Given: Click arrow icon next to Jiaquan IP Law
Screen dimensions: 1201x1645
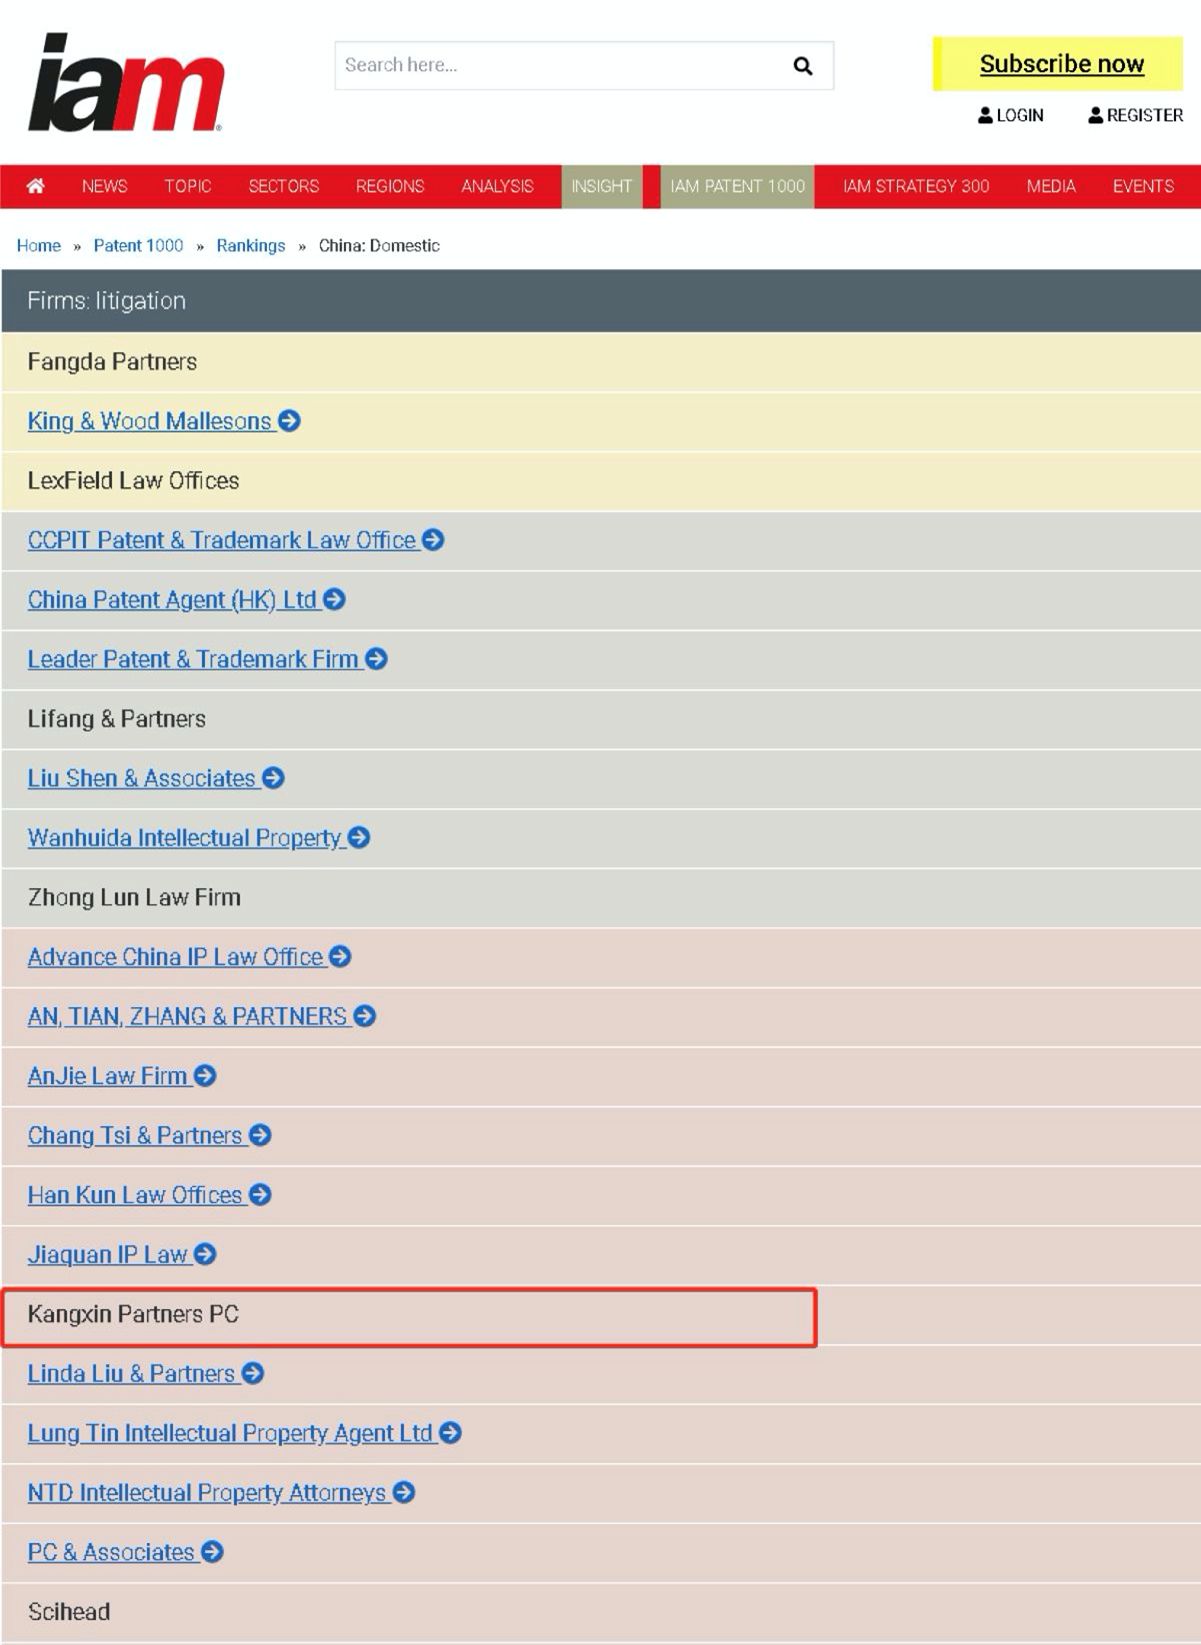Looking at the screenshot, I should click(x=205, y=1254).
